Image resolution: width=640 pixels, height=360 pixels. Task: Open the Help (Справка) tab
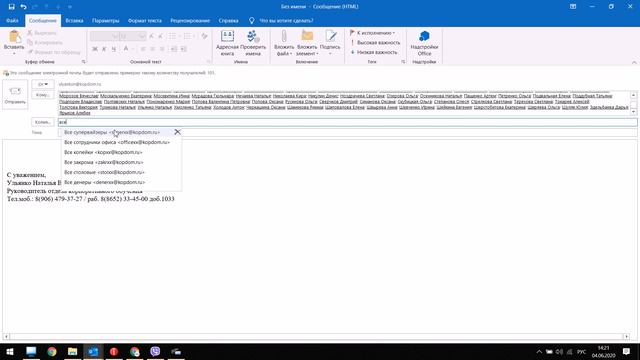click(x=228, y=20)
